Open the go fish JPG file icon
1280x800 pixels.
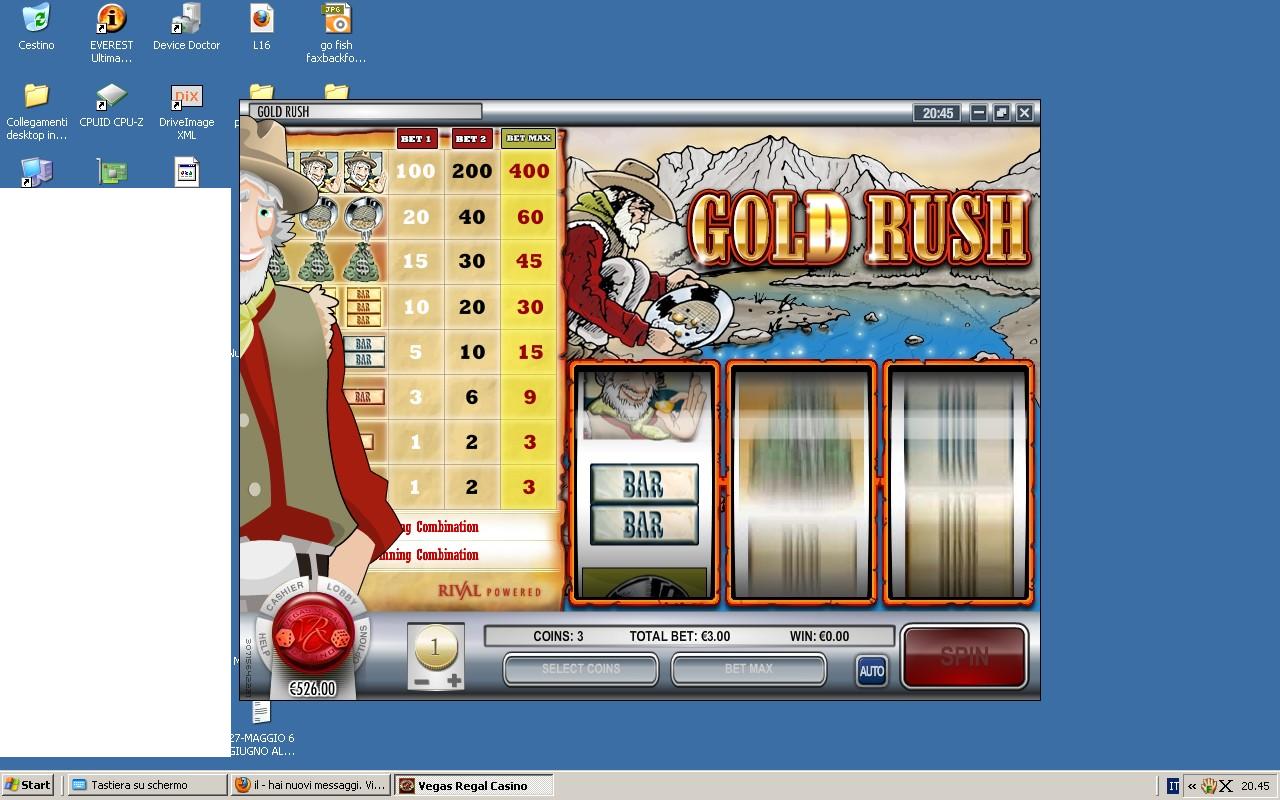coord(336,33)
